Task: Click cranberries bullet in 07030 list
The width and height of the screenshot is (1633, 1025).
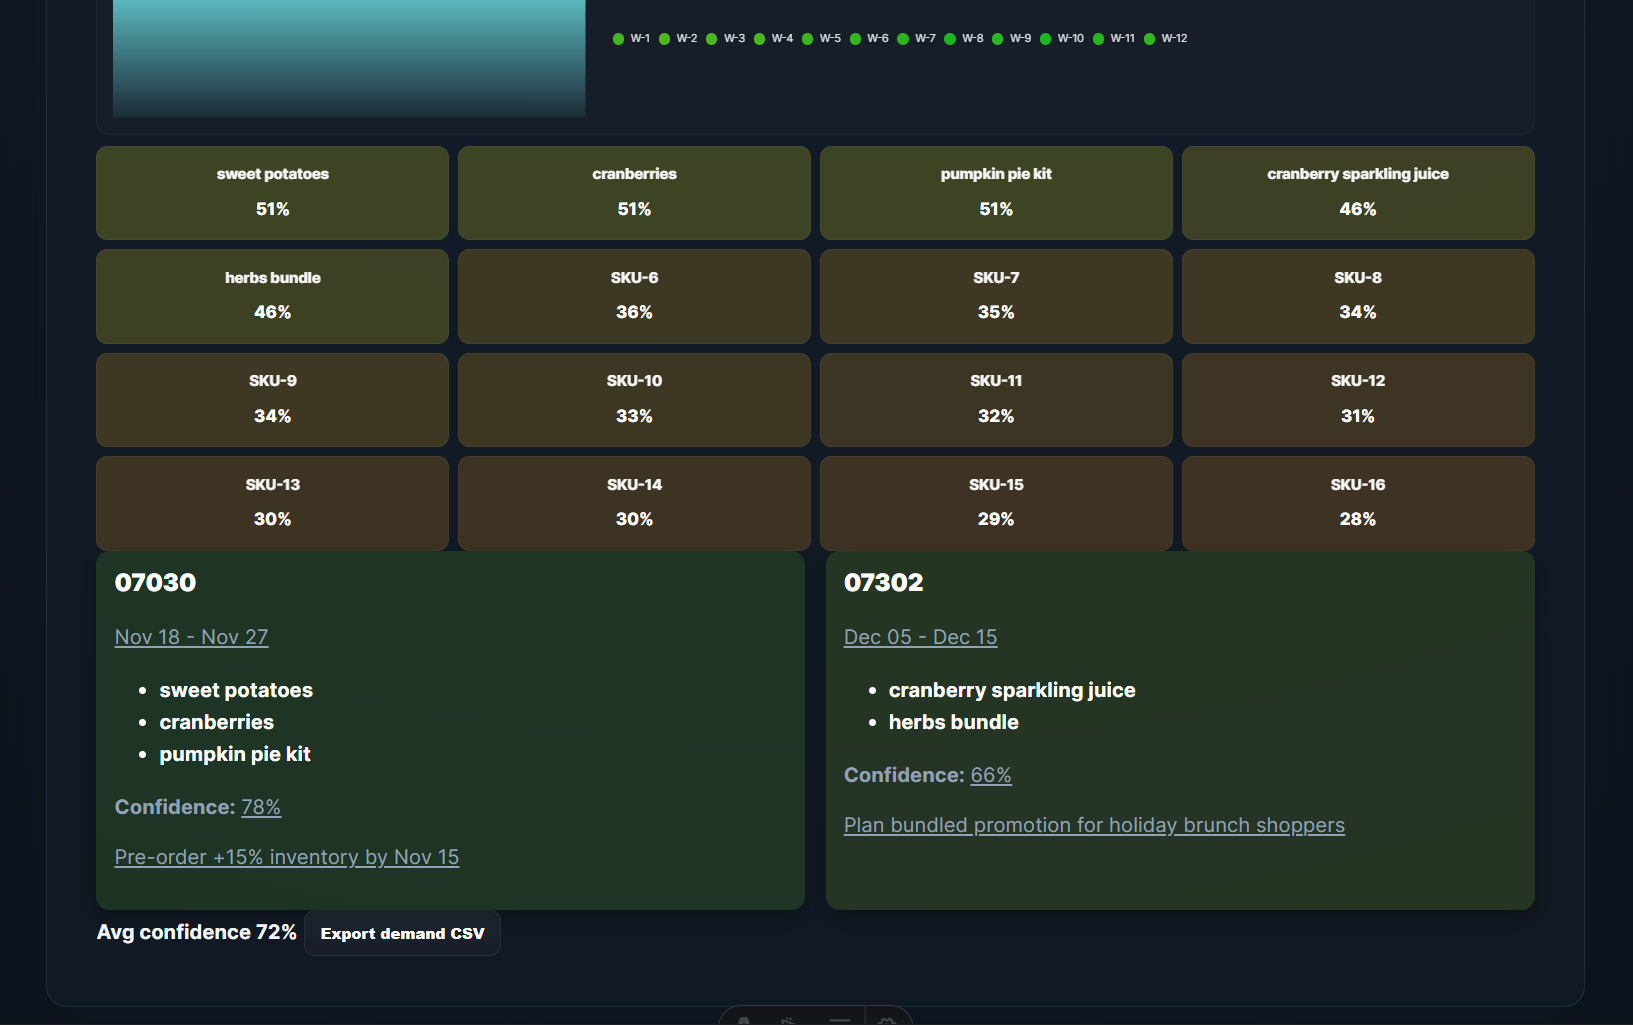Action: 216,722
